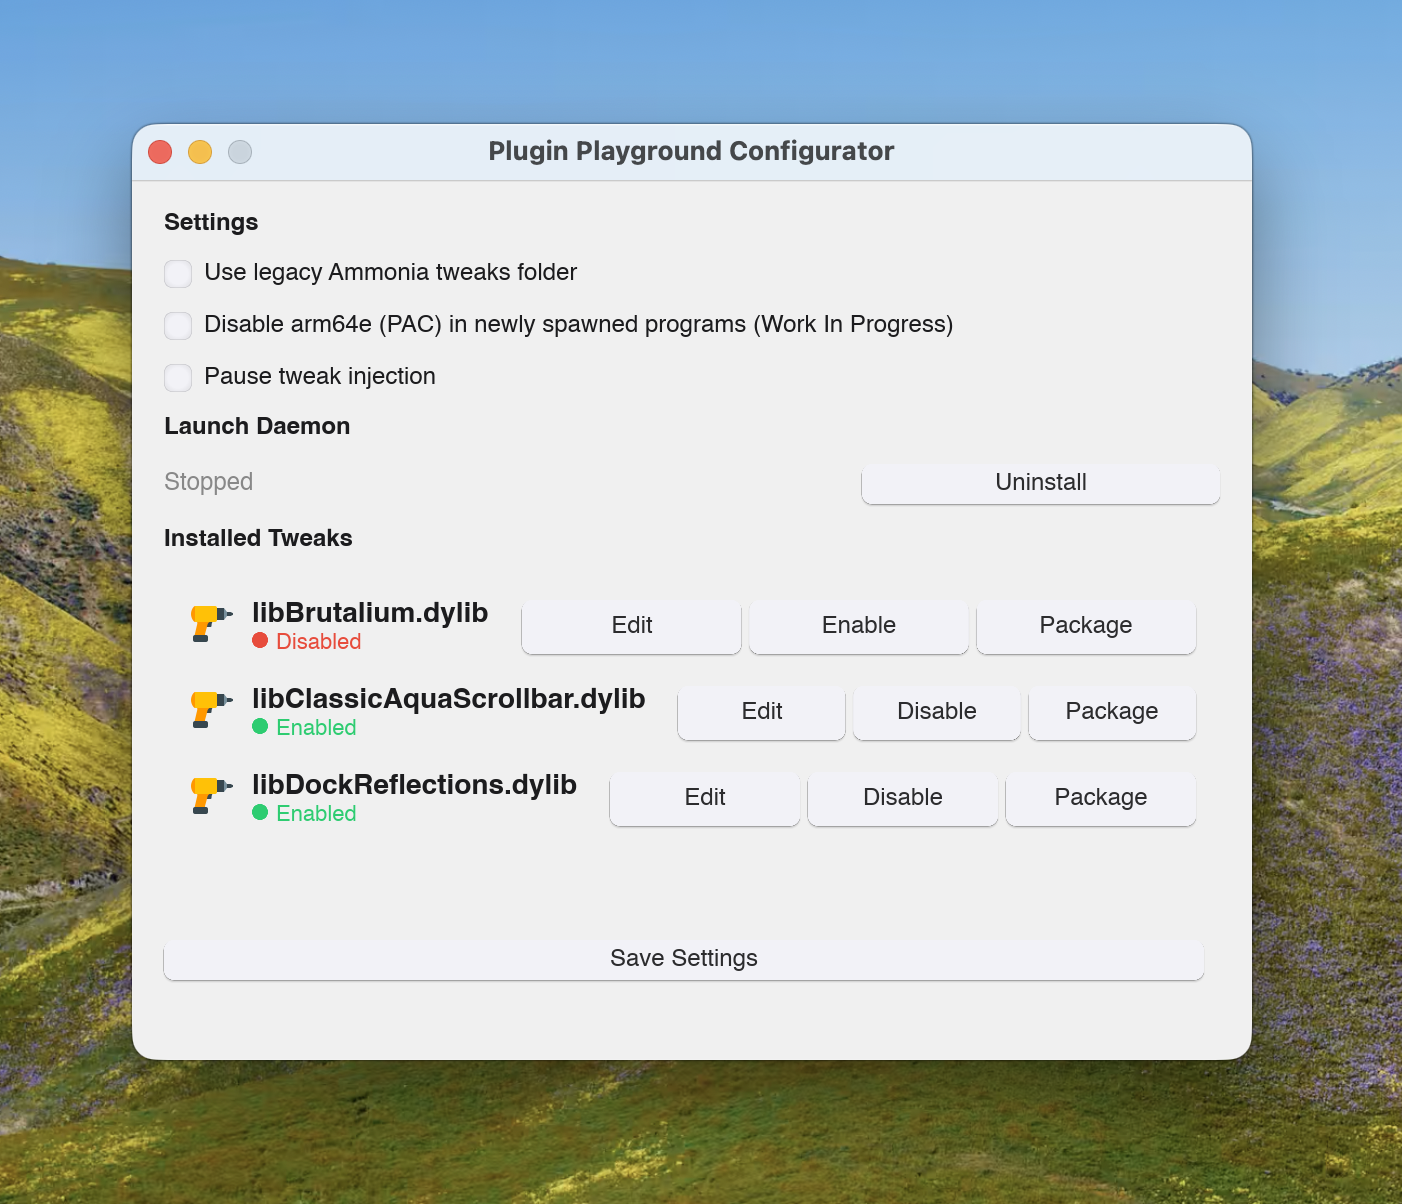1402x1204 pixels.
Task: Select the libBrutalium.dylib name text
Action: point(370,613)
